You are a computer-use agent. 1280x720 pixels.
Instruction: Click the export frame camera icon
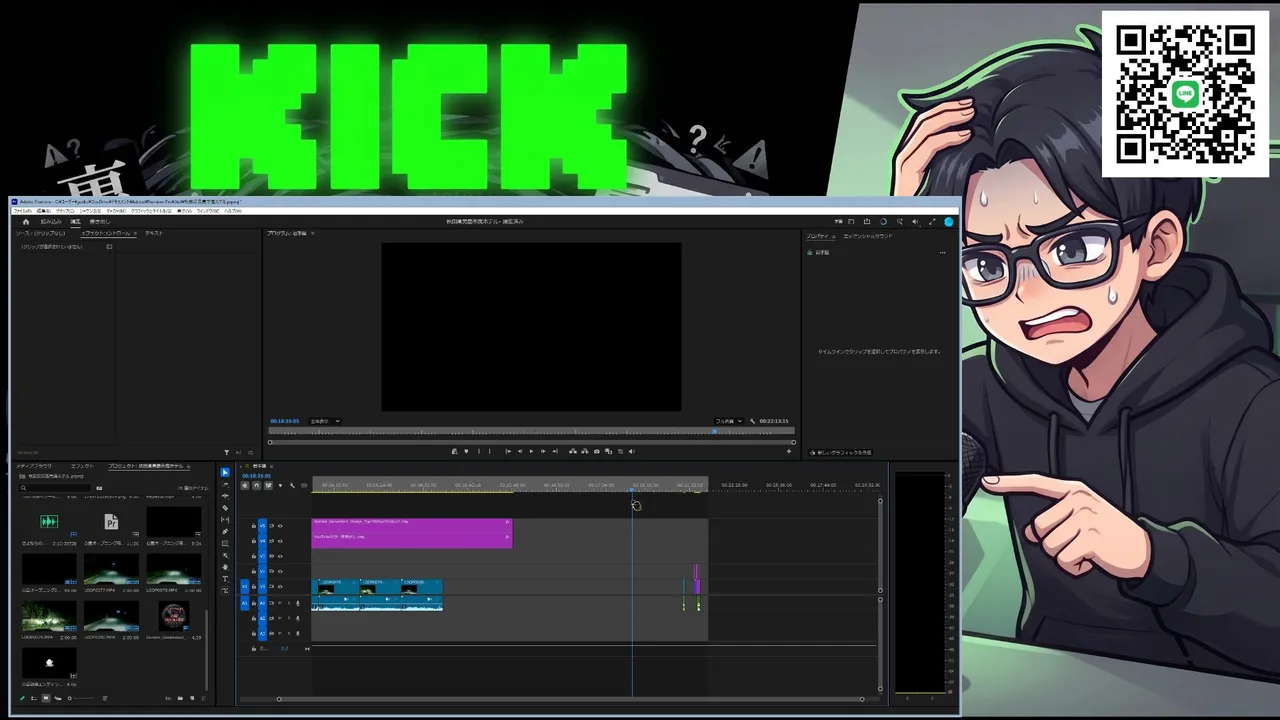point(597,451)
